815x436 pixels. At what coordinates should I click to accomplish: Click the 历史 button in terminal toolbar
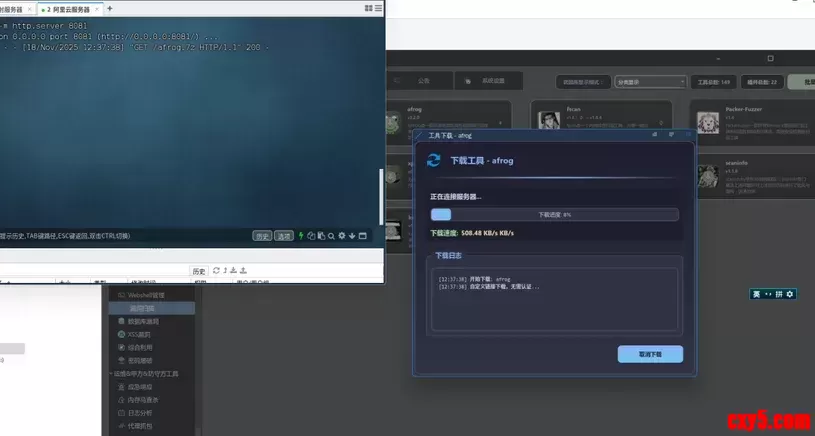262,236
